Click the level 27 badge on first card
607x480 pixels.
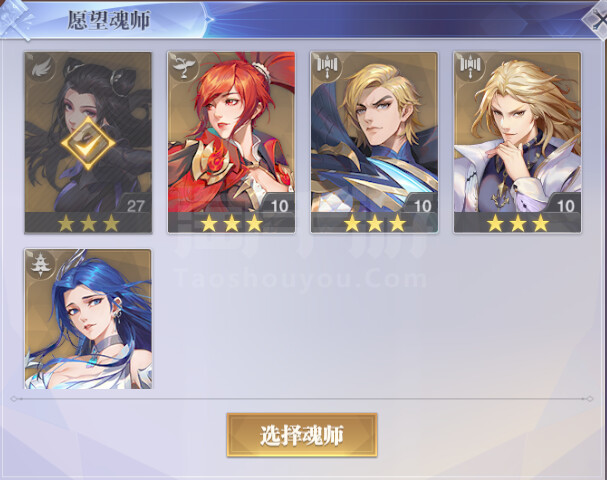coord(135,205)
